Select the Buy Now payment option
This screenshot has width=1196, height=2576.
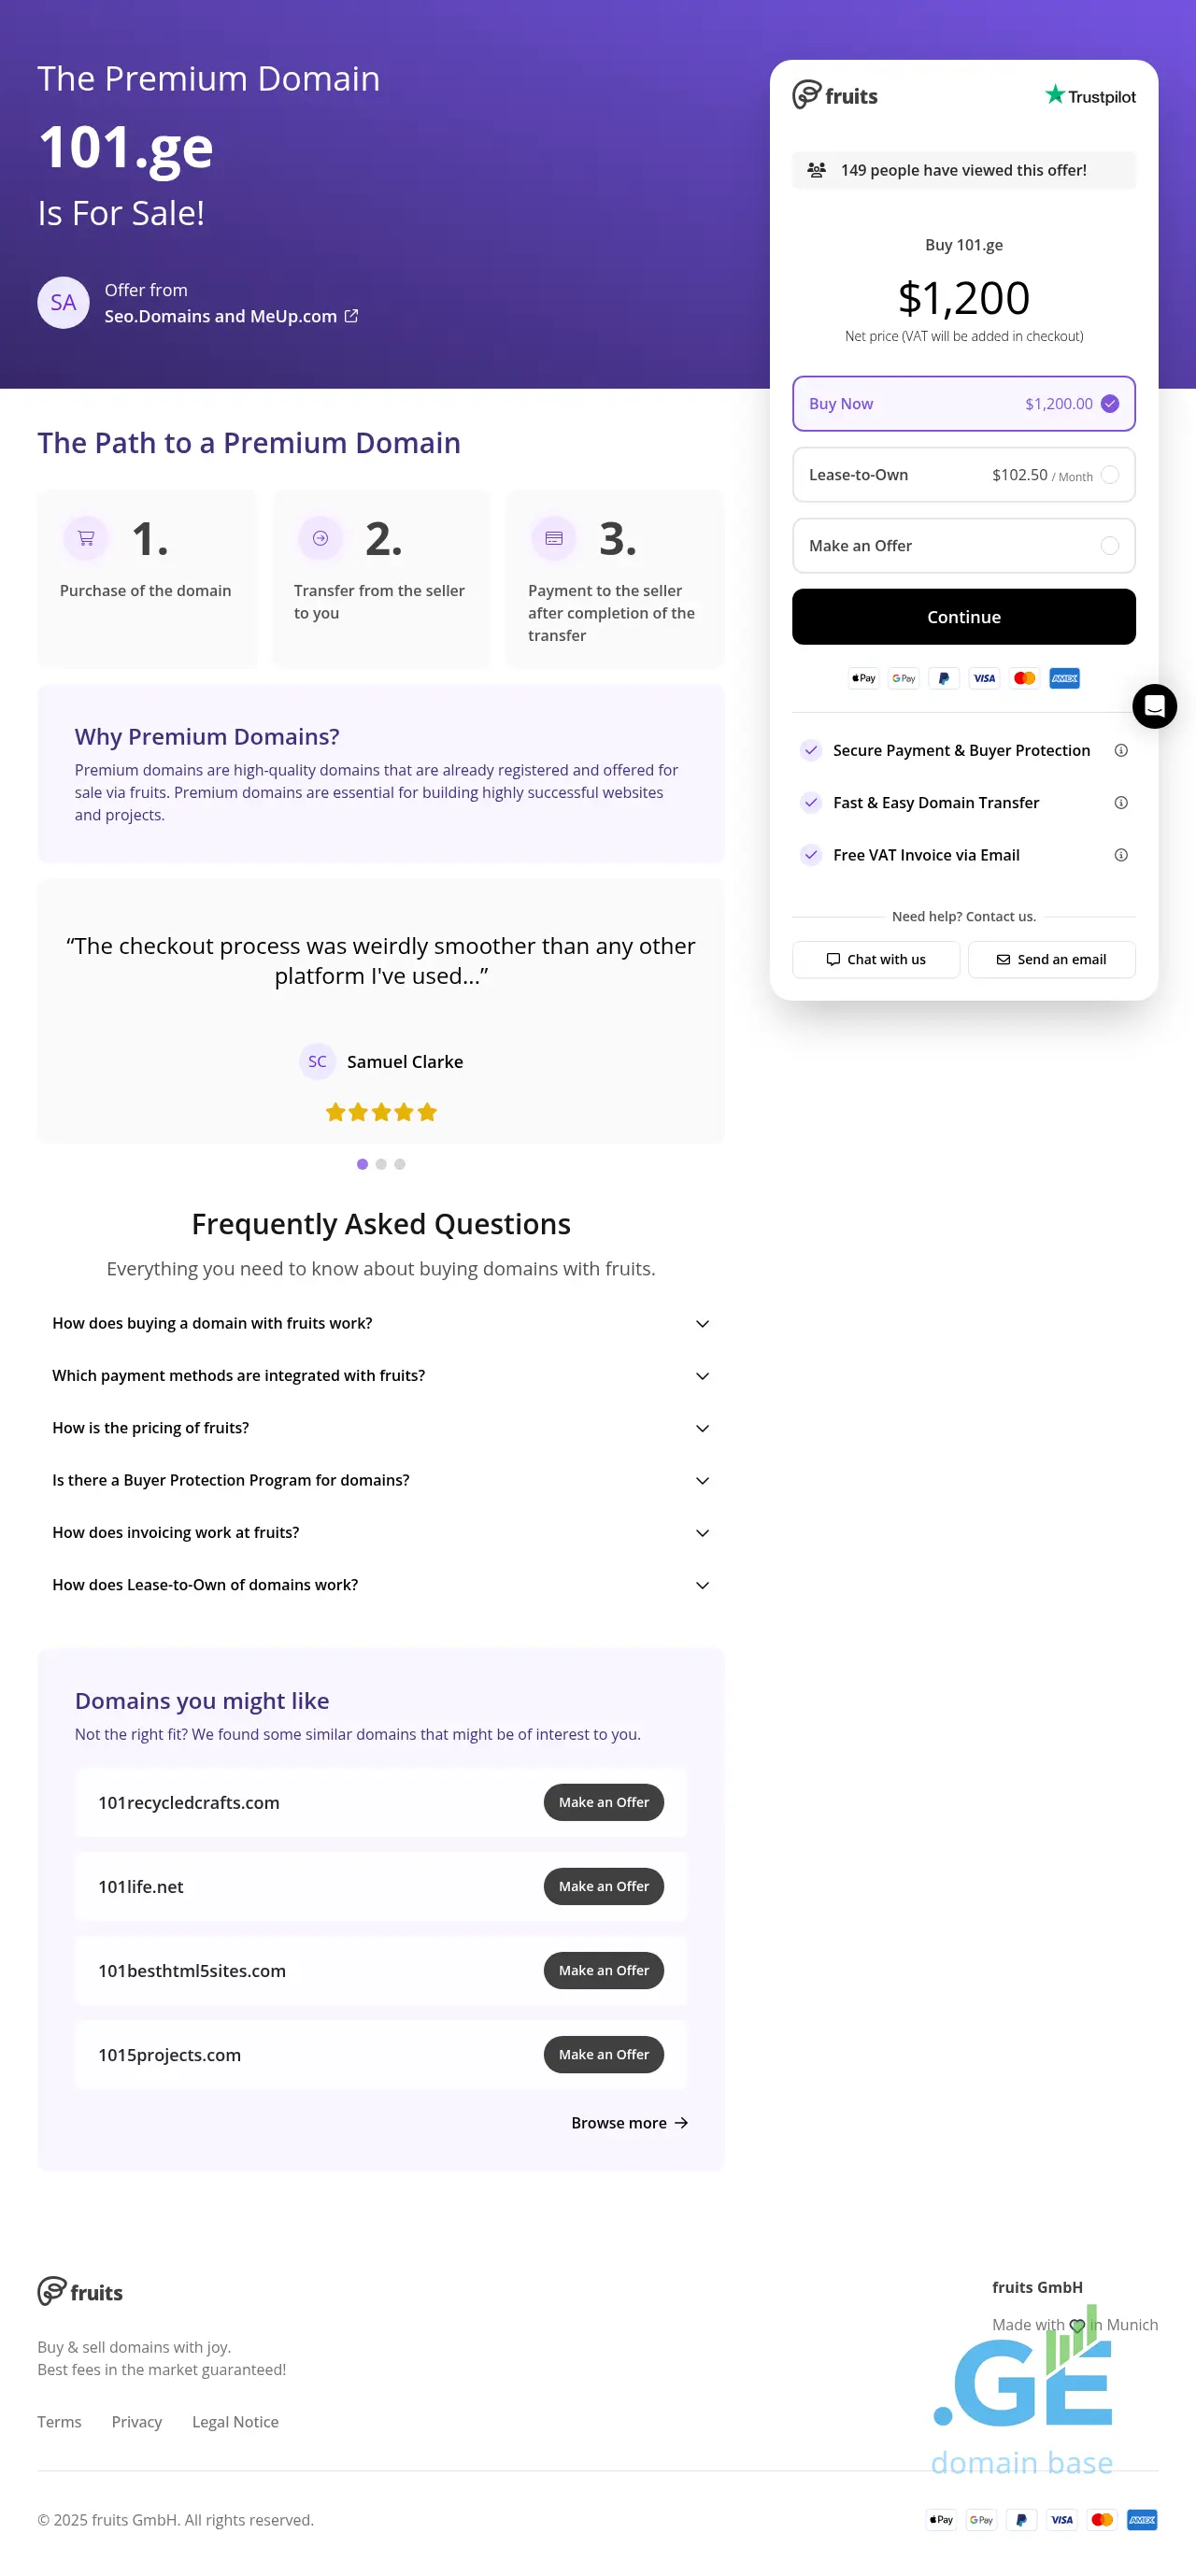(x=963, y=404)
